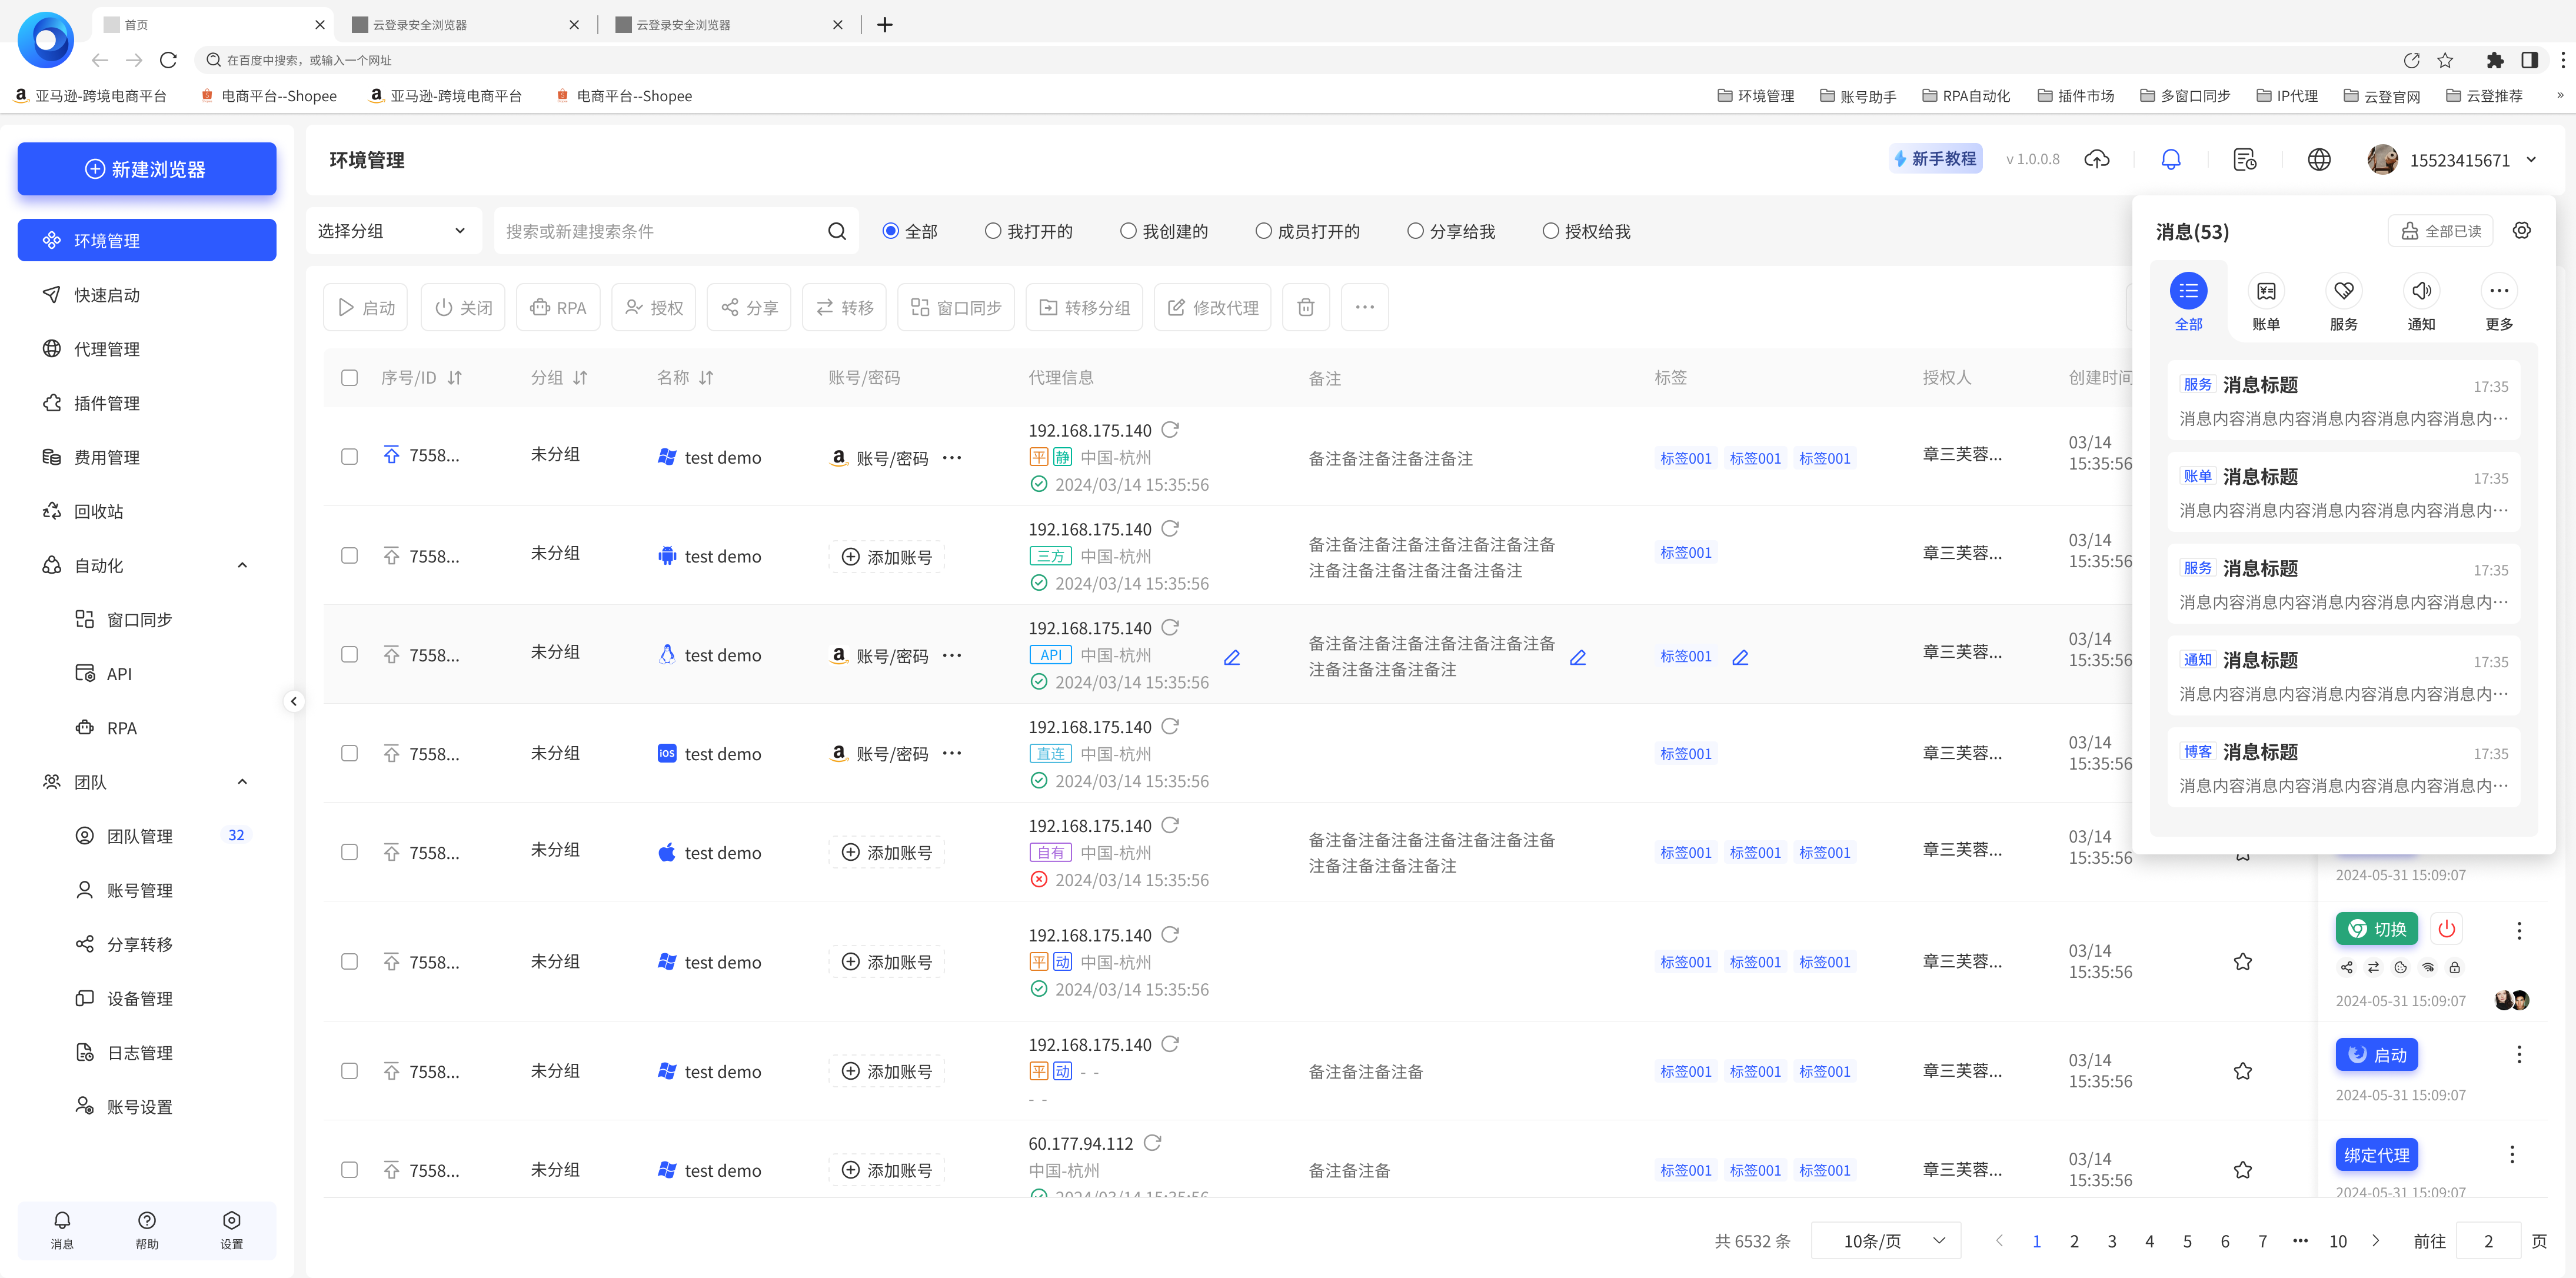Switch to the 账单 tab in messages
Image resolution: width=2576 pixels, height=1278 pixels.
[x=2266, y=300]
